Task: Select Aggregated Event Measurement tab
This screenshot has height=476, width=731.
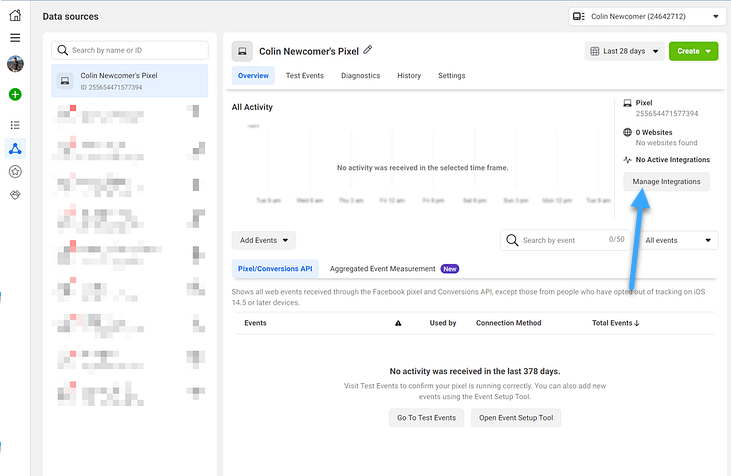Action: 382,269
